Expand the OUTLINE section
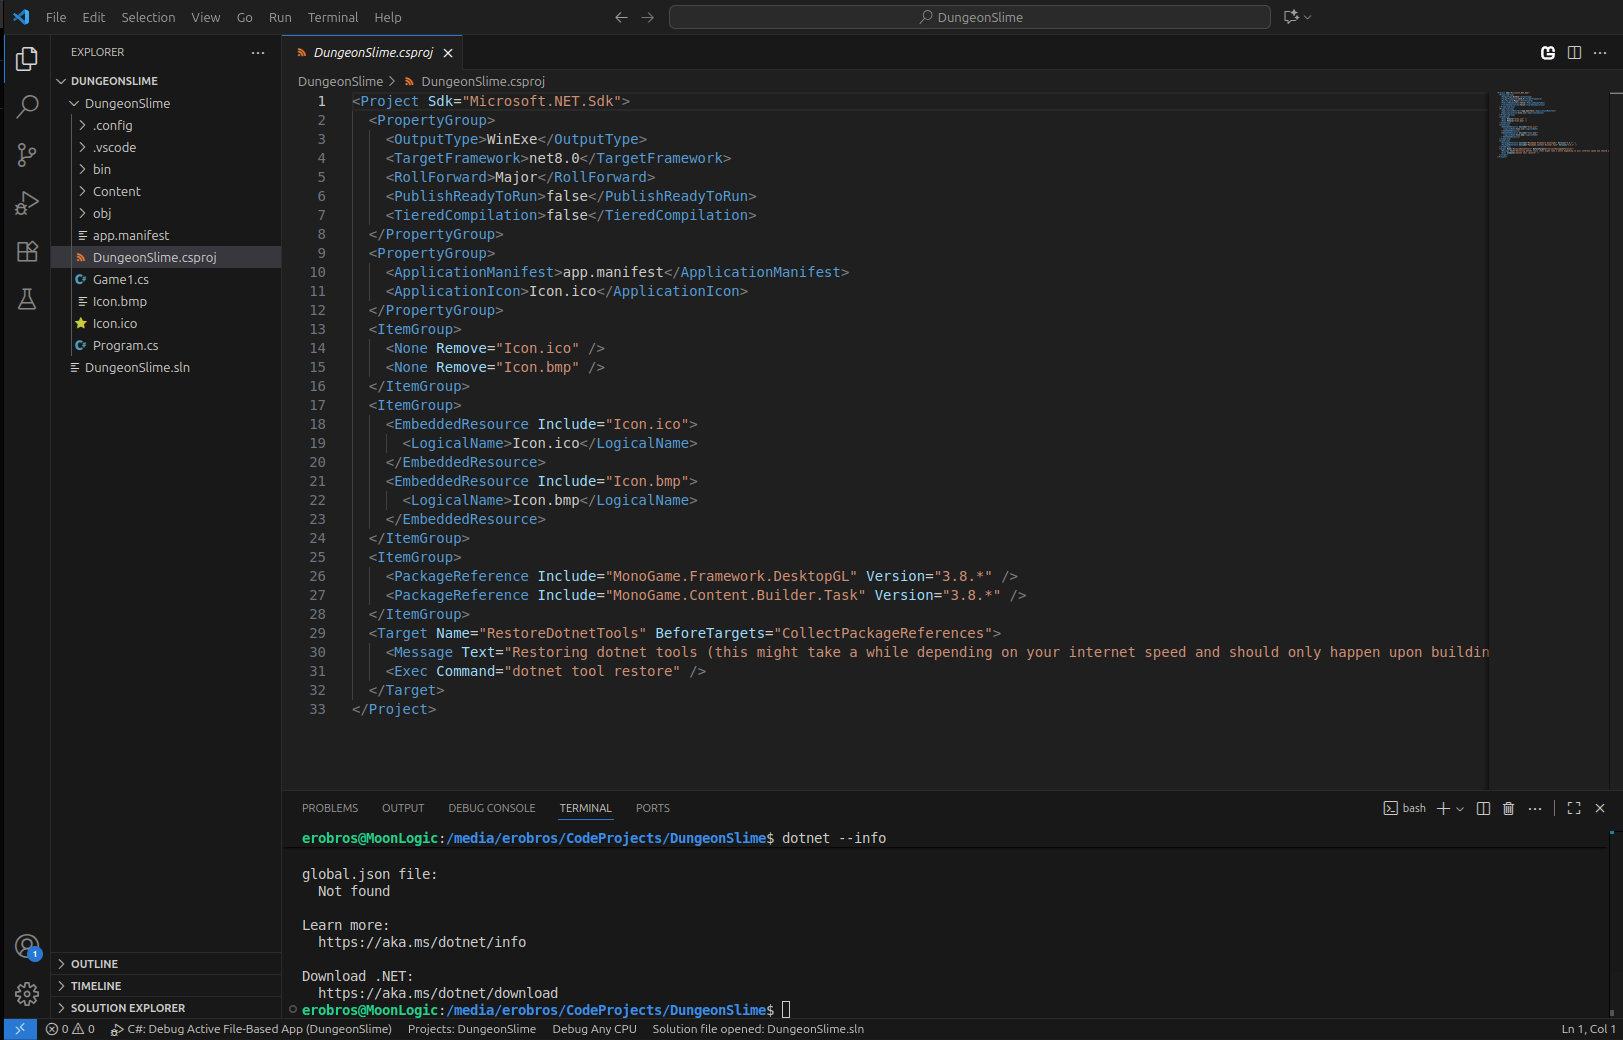Screen dimensions: 1623x1040 (94, 964)
